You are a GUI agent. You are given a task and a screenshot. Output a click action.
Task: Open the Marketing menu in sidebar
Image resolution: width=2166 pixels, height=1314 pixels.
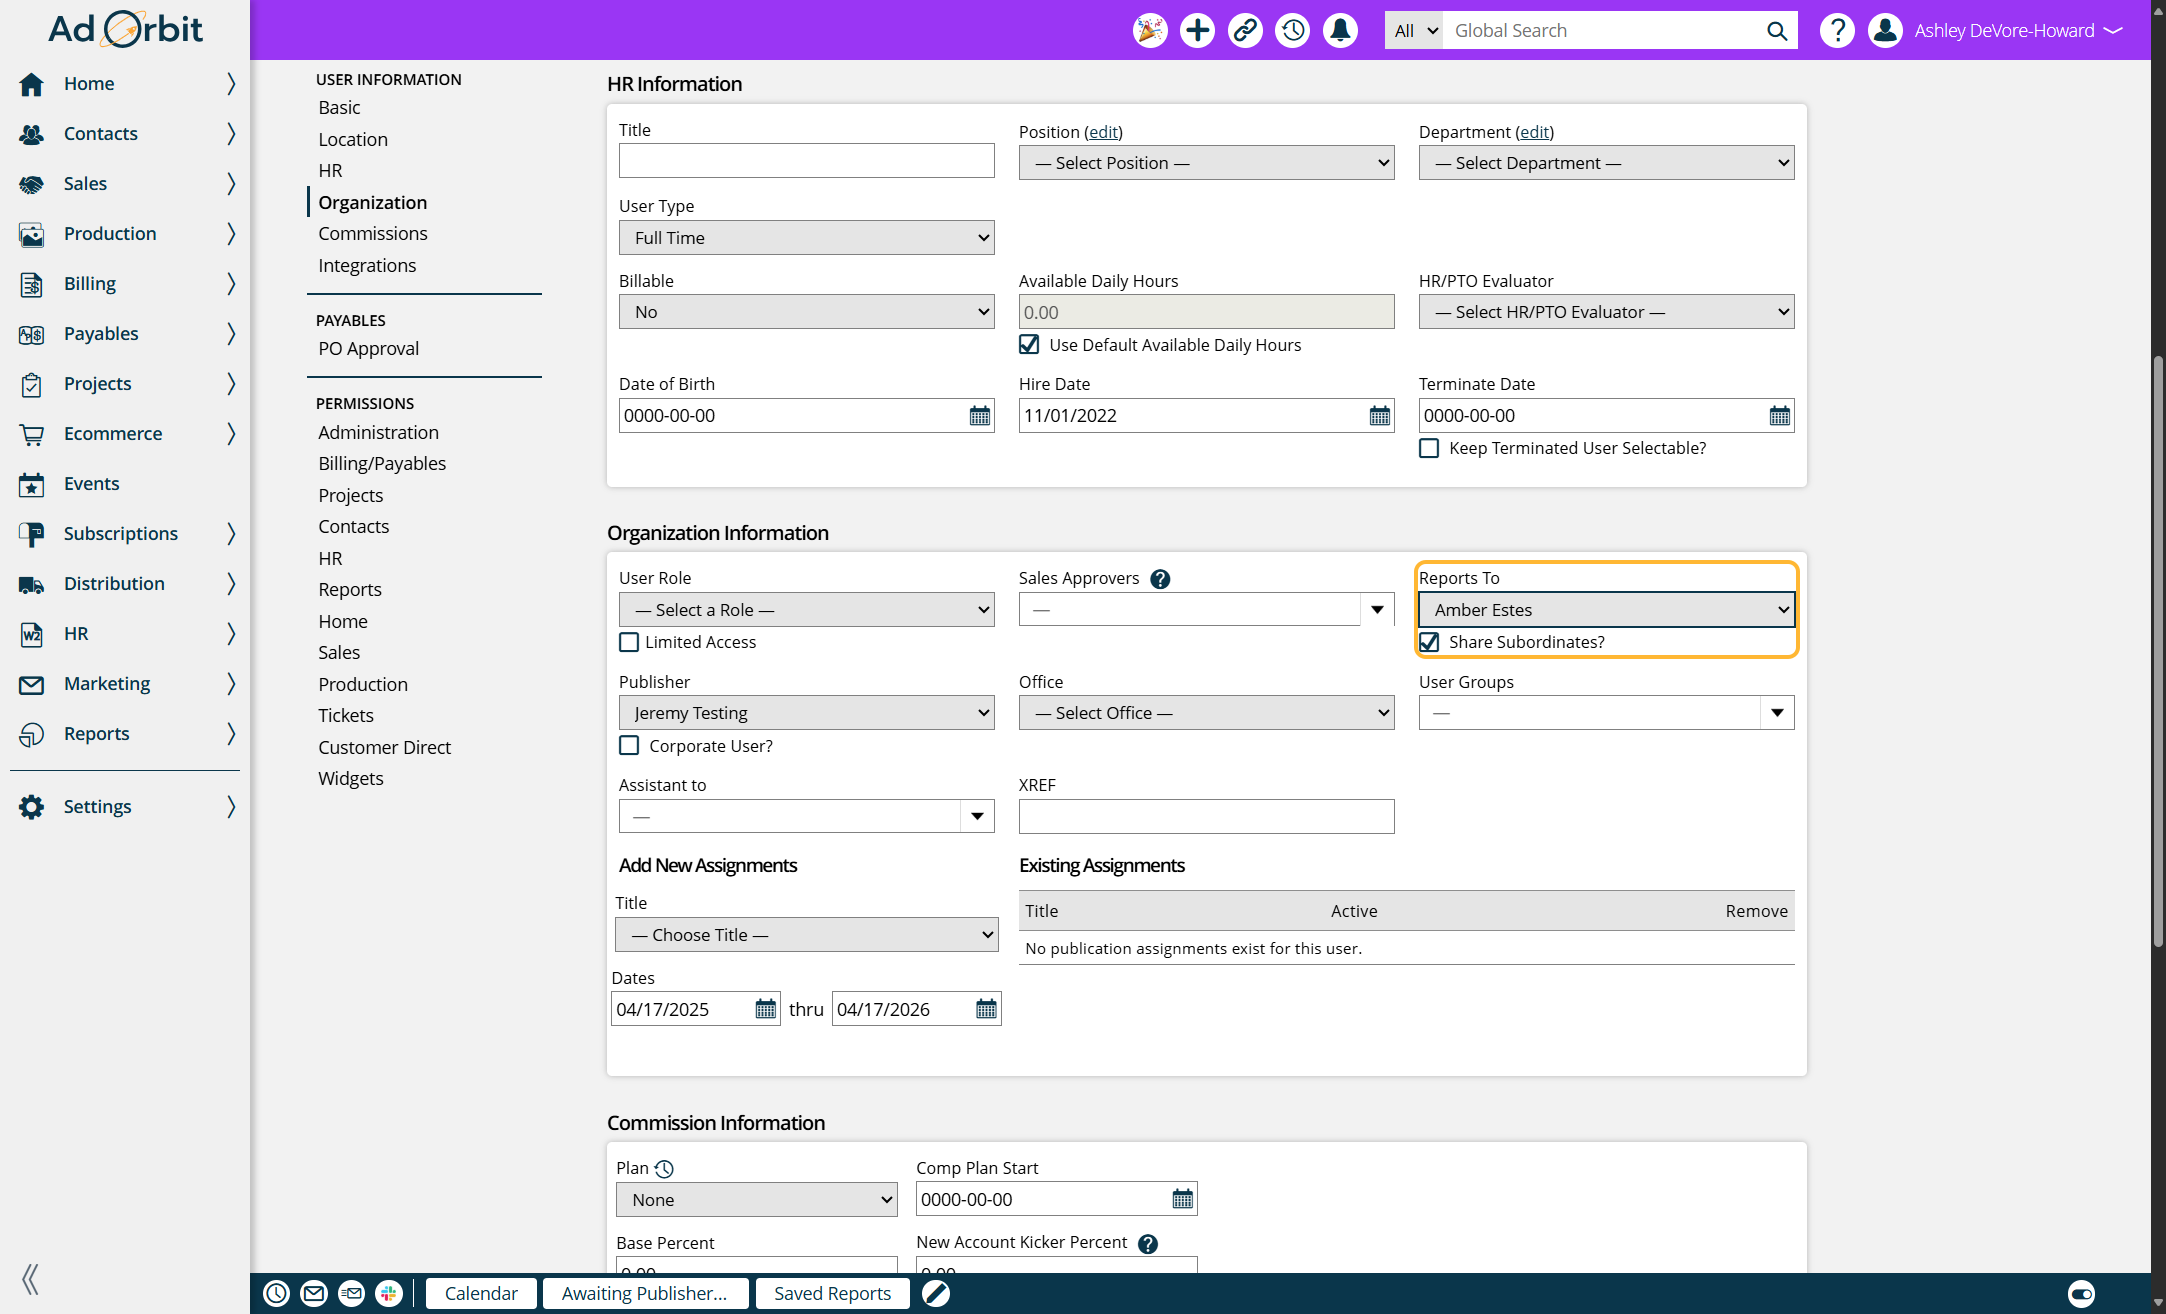point(126,684)
